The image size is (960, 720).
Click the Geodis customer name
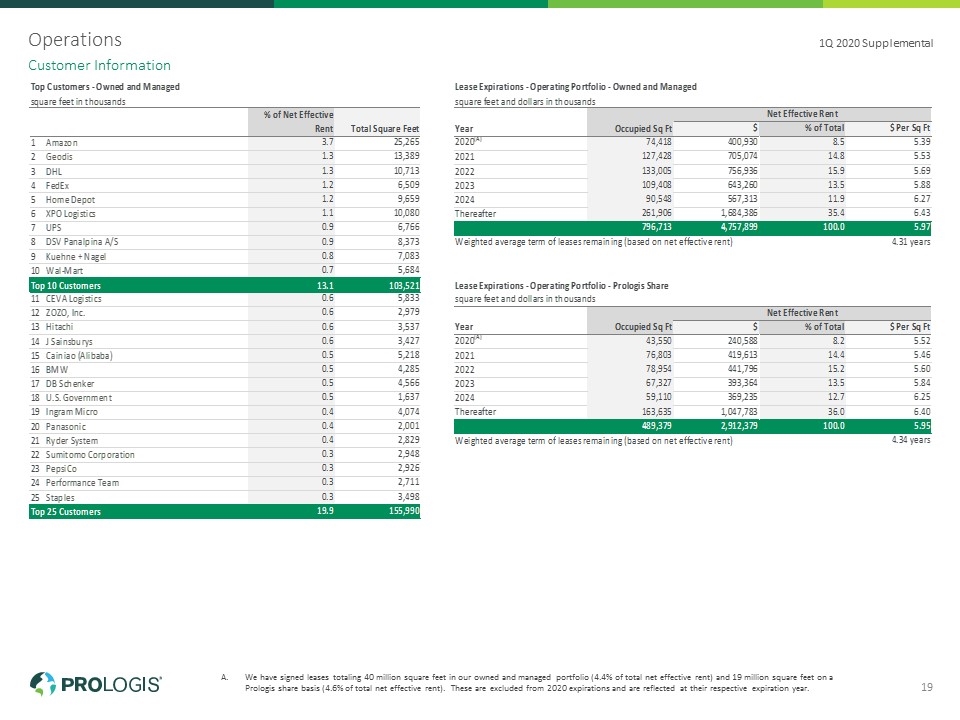(x=59, y=157)
